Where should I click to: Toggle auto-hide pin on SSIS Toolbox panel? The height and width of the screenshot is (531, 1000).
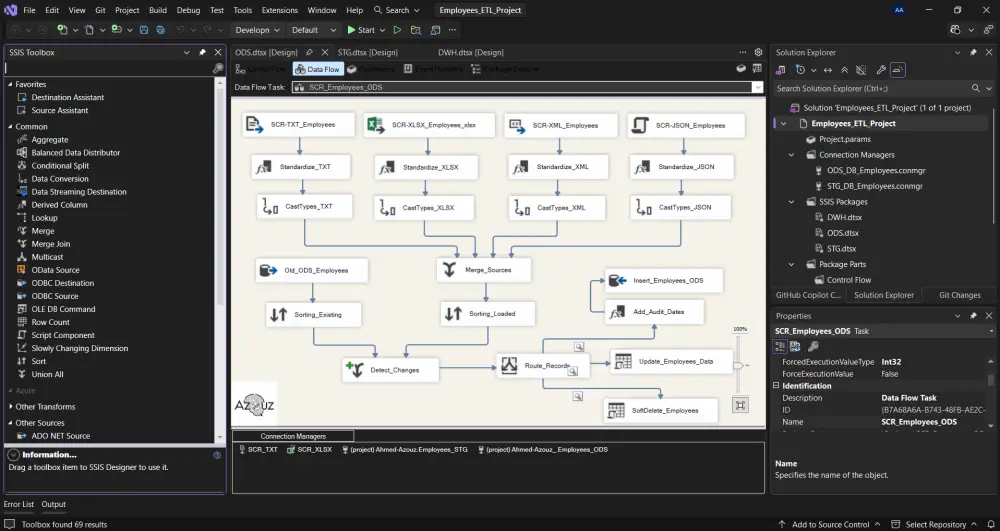click(x=202, y=52)
